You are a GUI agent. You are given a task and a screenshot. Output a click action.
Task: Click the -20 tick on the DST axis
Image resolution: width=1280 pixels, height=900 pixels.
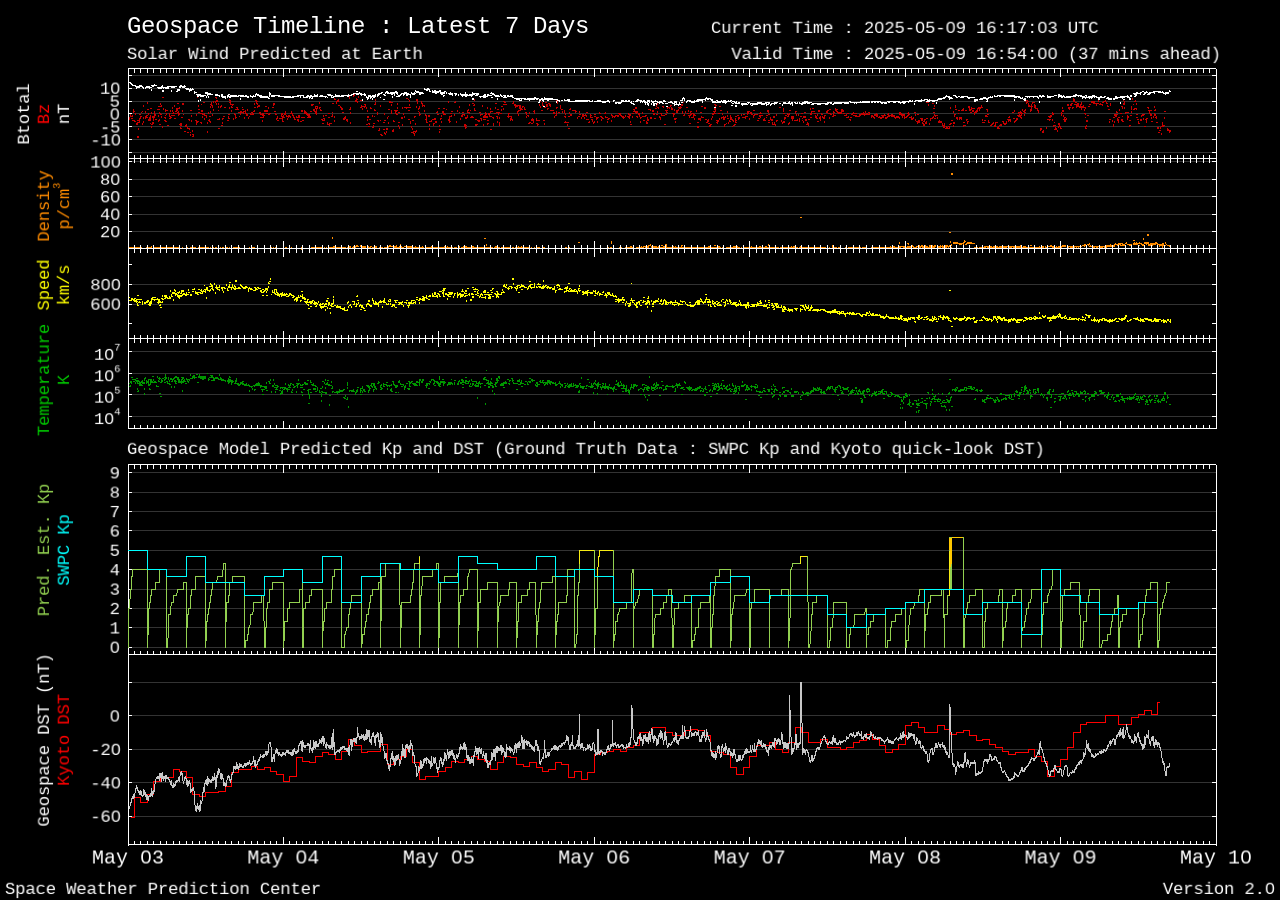coord(106,750)
